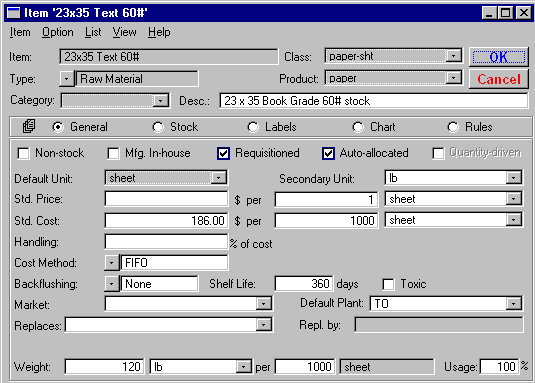Click the Shelf Life days field
The image size is (535, 383).
tap(304, 284)
